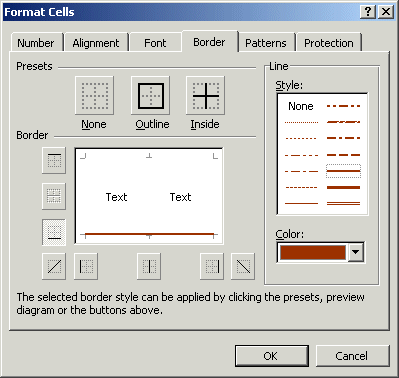Confirm with the OK button
The width and height of the screenshot is (399, 378).
271,356
